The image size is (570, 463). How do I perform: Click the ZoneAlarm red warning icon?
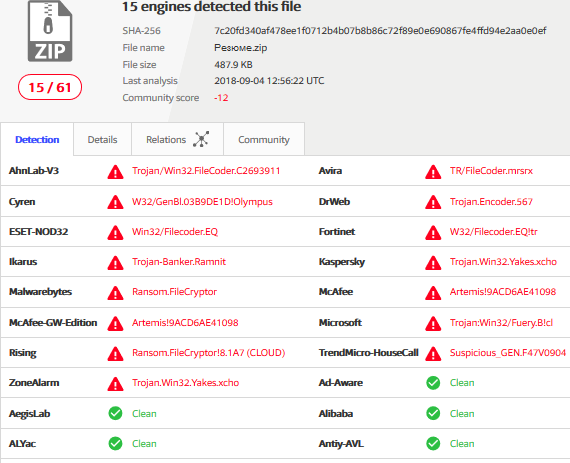tap(115, 384)
